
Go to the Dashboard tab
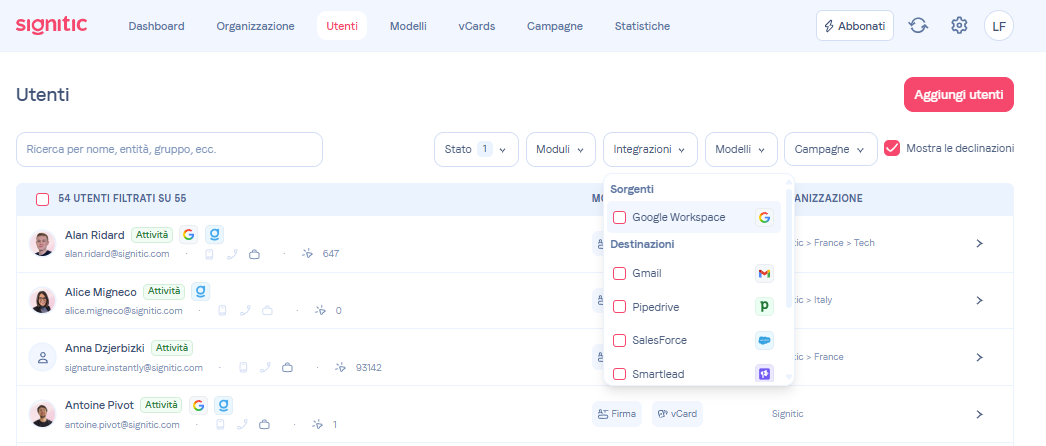point(156,26)
